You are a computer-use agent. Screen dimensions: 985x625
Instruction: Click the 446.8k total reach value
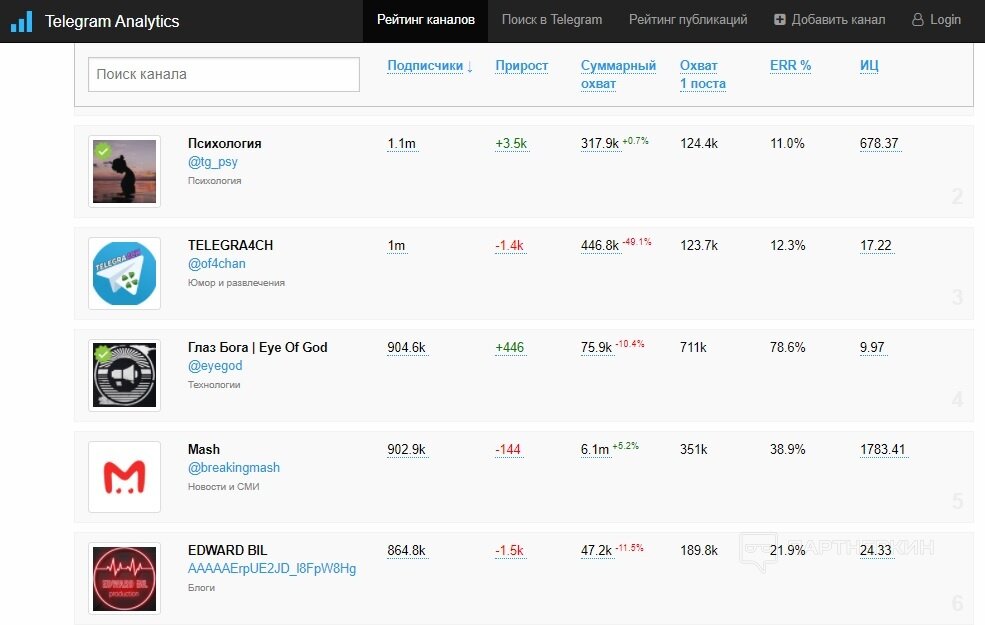coord(600,245)
